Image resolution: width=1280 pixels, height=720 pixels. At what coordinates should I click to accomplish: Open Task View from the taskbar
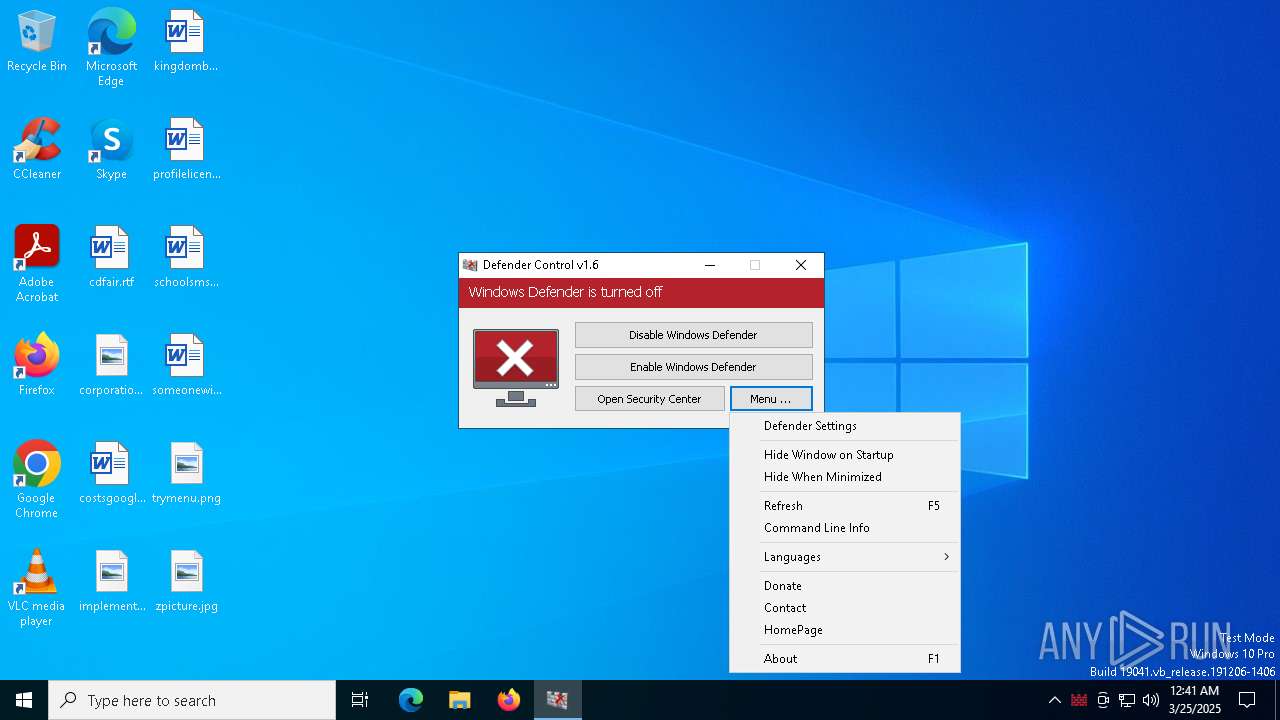360,700
